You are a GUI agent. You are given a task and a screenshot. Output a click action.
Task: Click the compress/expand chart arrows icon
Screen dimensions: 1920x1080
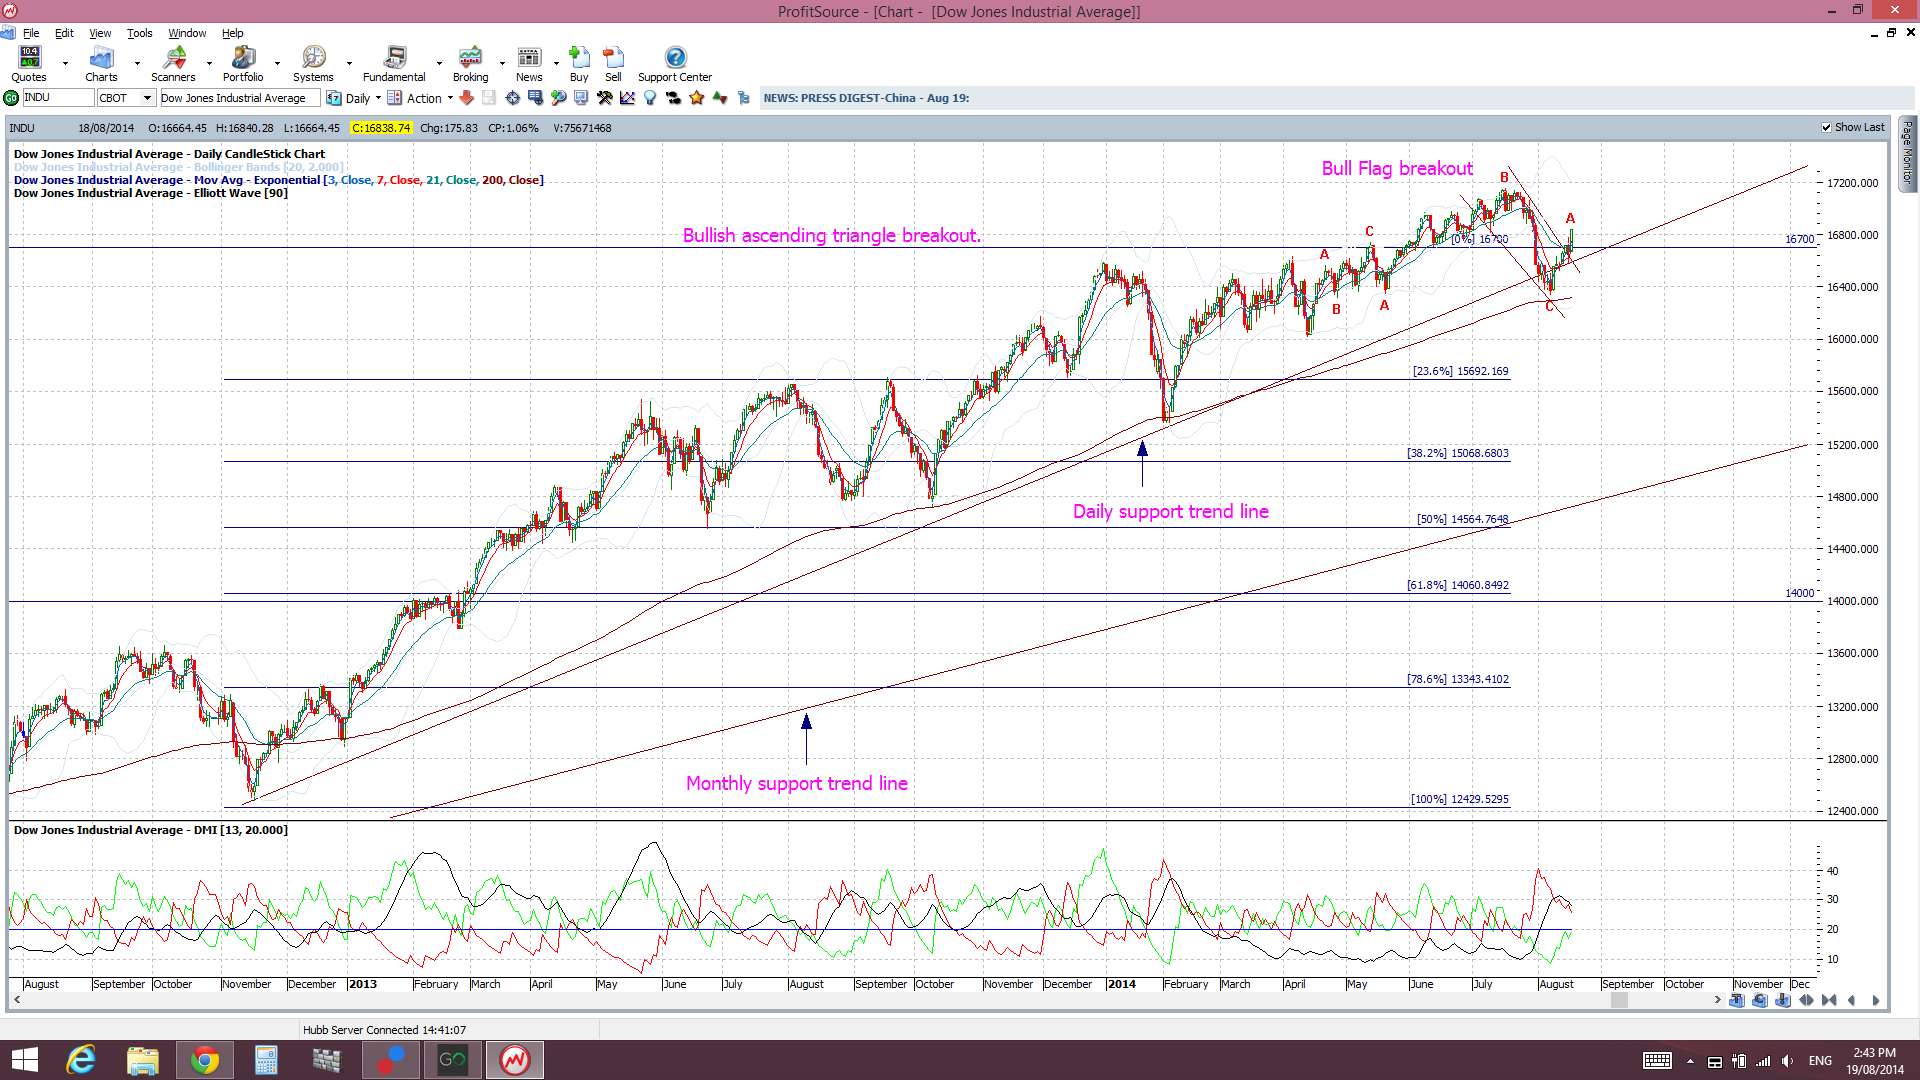[x=1807, y=1000]
